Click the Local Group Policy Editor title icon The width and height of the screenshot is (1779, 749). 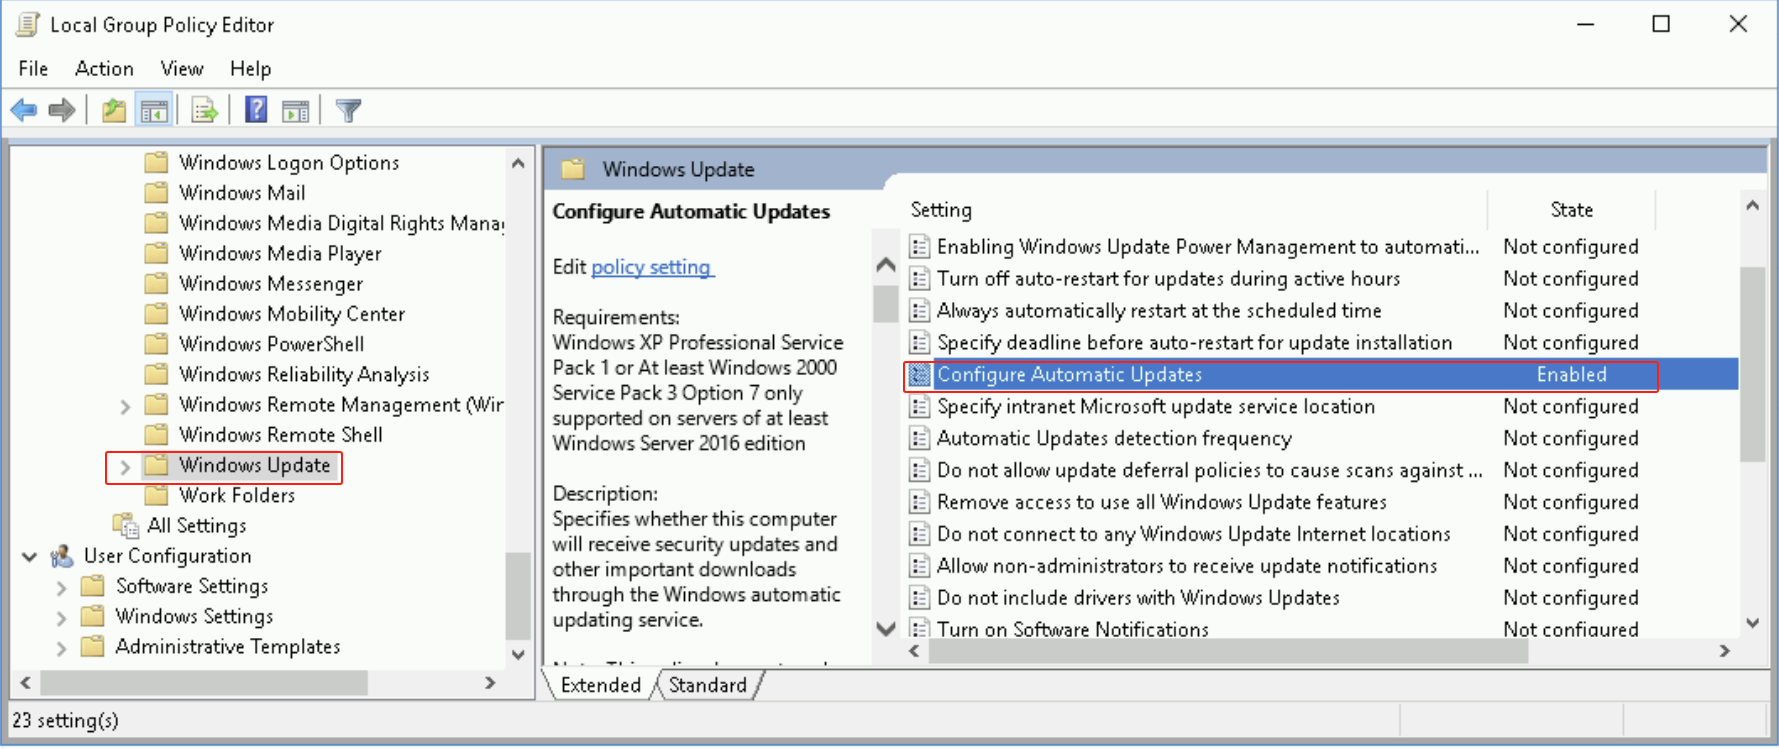pyautogui.click(x=28, y=25)
